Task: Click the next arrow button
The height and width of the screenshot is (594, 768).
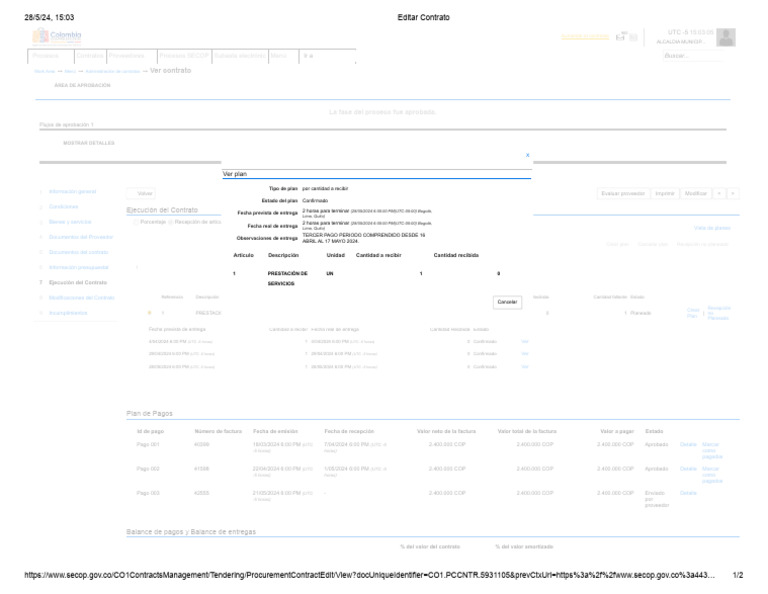Action: (x=733, y=193)
